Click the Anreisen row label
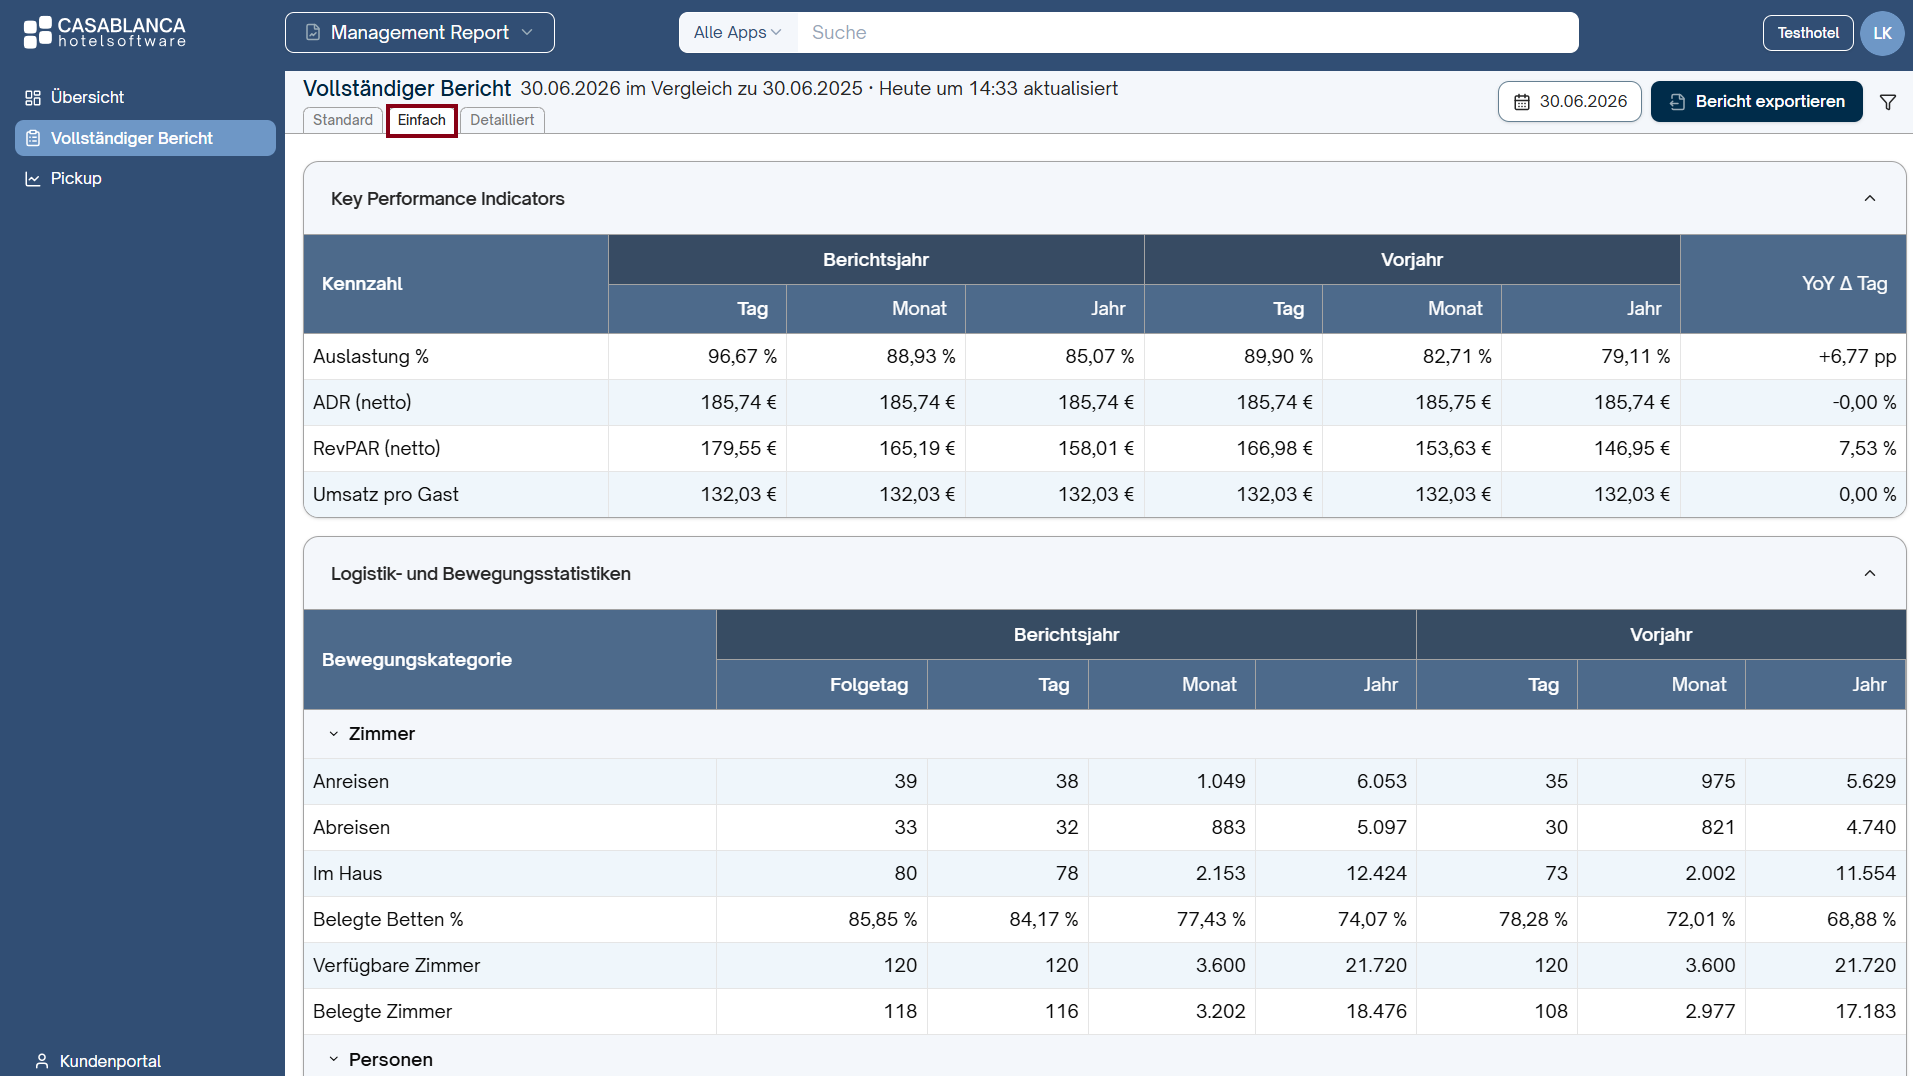The width and height of the screenshot is (1913, 1076). click(351, 782)
